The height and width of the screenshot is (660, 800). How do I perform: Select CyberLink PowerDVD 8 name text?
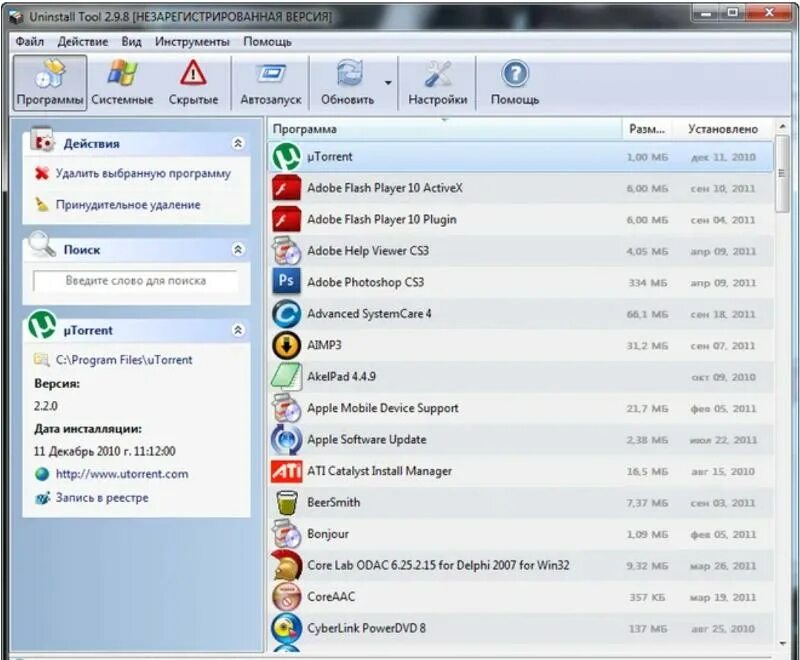coord(366,628)
